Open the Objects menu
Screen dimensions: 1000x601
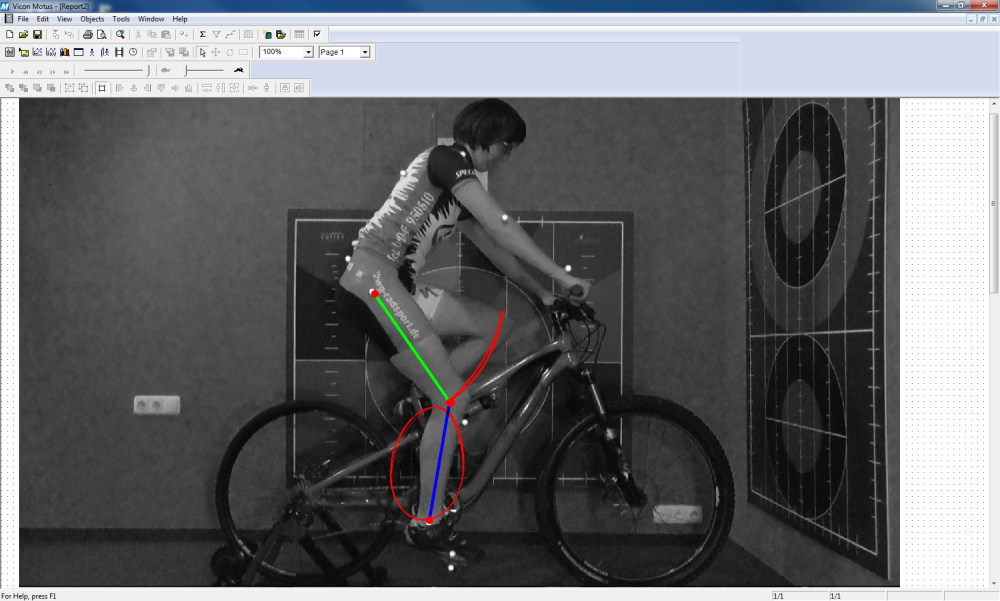point(92,19)
